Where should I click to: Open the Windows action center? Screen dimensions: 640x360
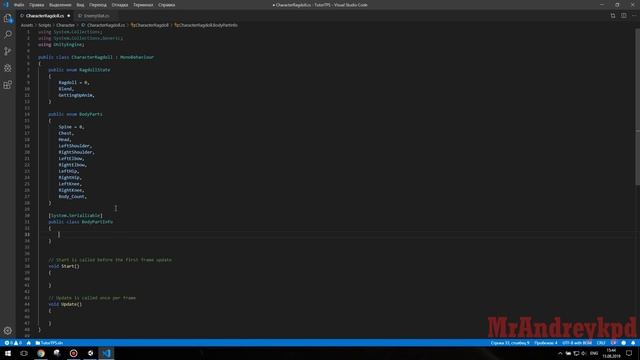(x=629, y=353)
